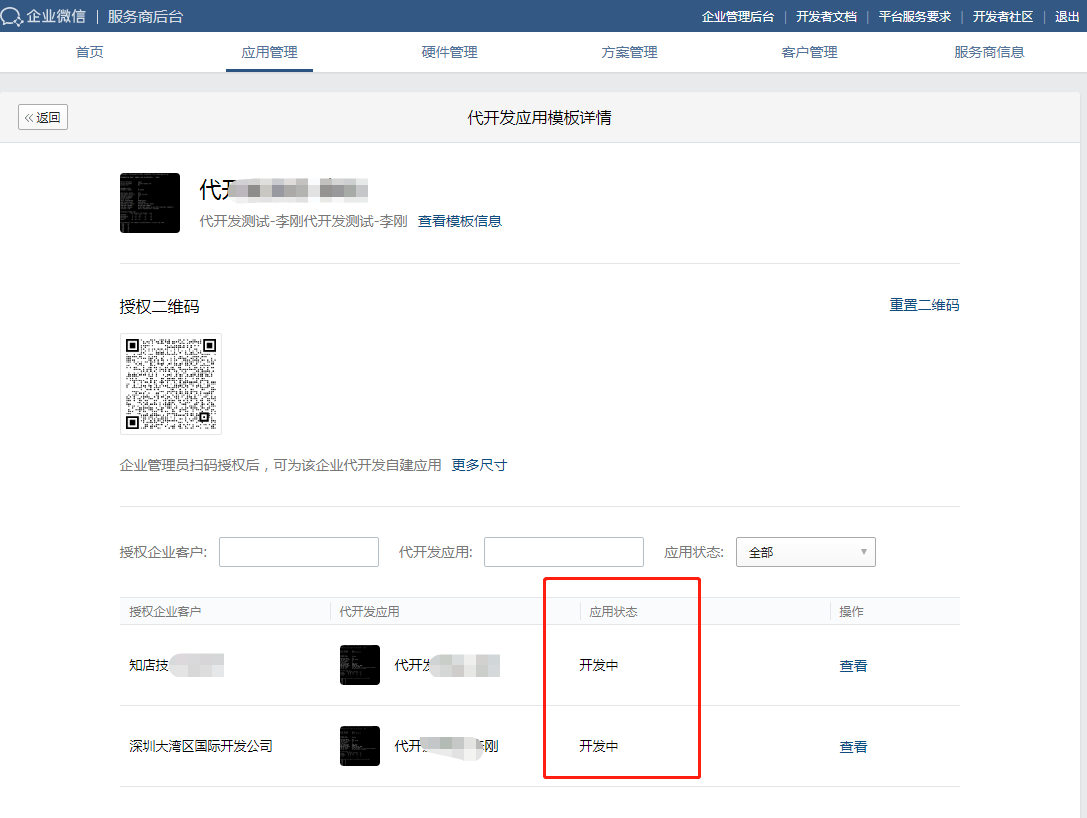The height and width of the screenshot is (818, 1087).
Task: Click the app icon in the 知店技 row
Action: click(x=359, y=665)
